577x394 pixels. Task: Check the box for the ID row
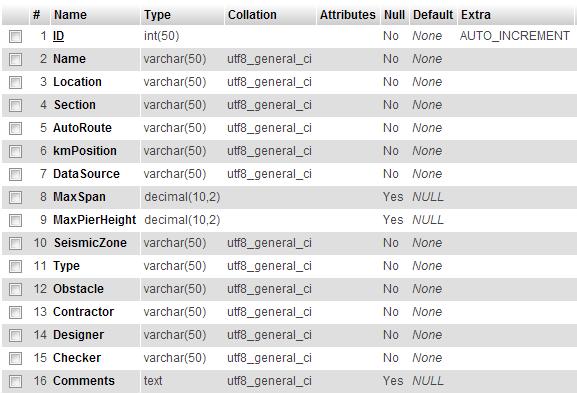(15, 36)
